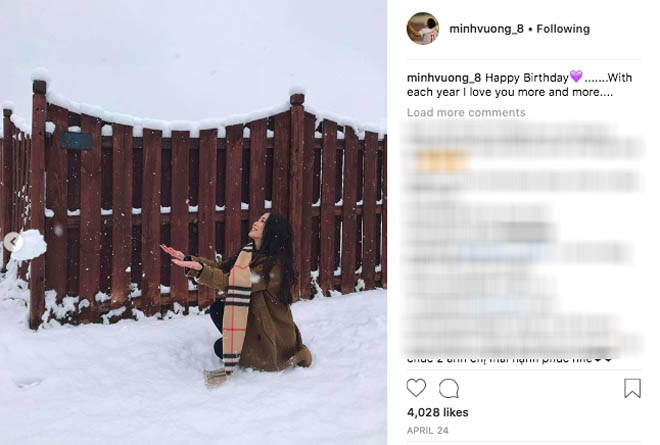This screenshot has height=445, width=660.
Task: Go to previous photo using left arrow
Action: pos(13,242)
